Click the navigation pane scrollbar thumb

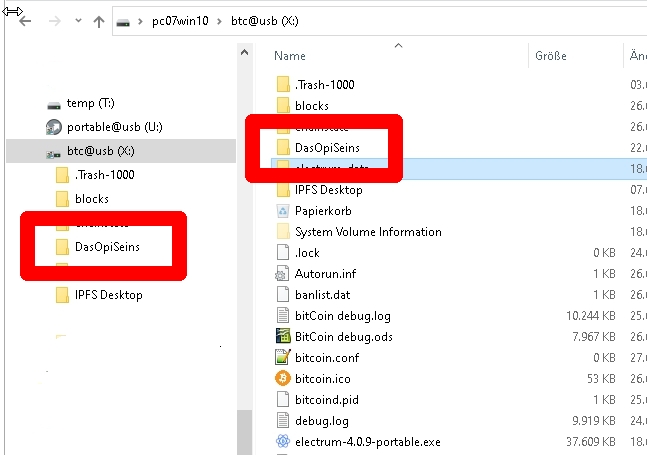point(244,432)
